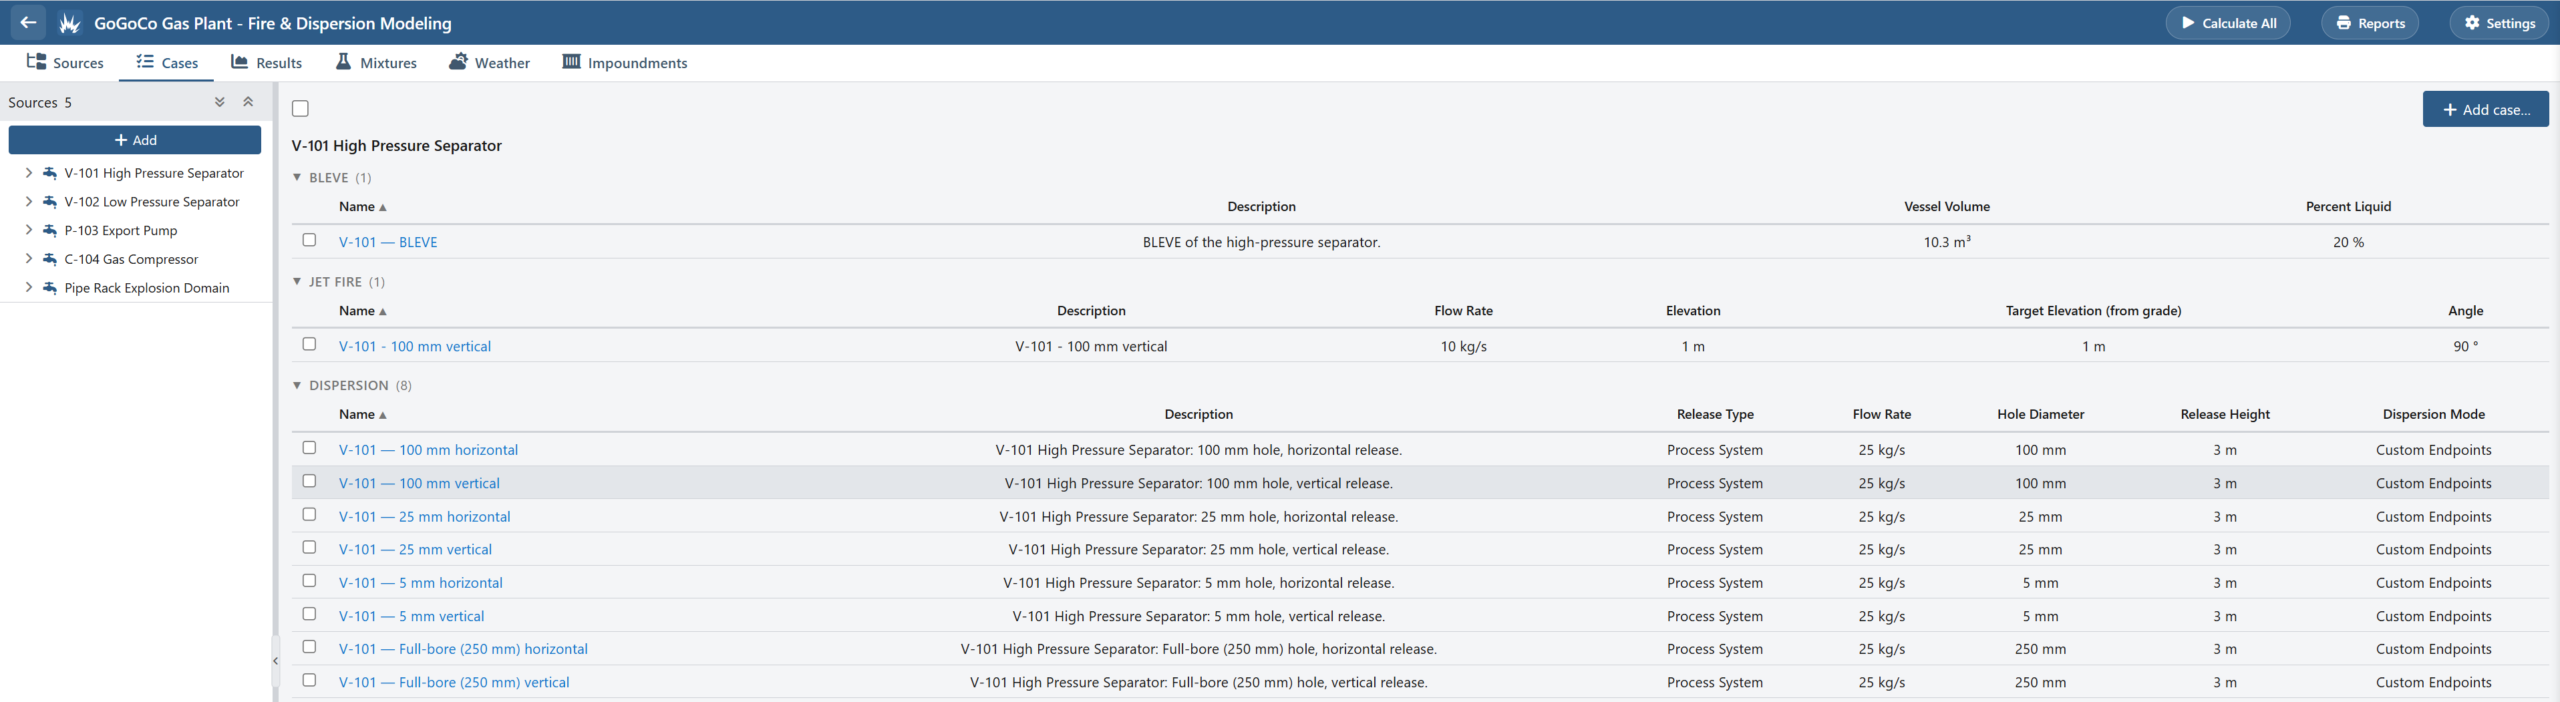Screen dimensions: 2560x702
Task: Click the P-103 Export Pump source icon
Action: point(50,230)
